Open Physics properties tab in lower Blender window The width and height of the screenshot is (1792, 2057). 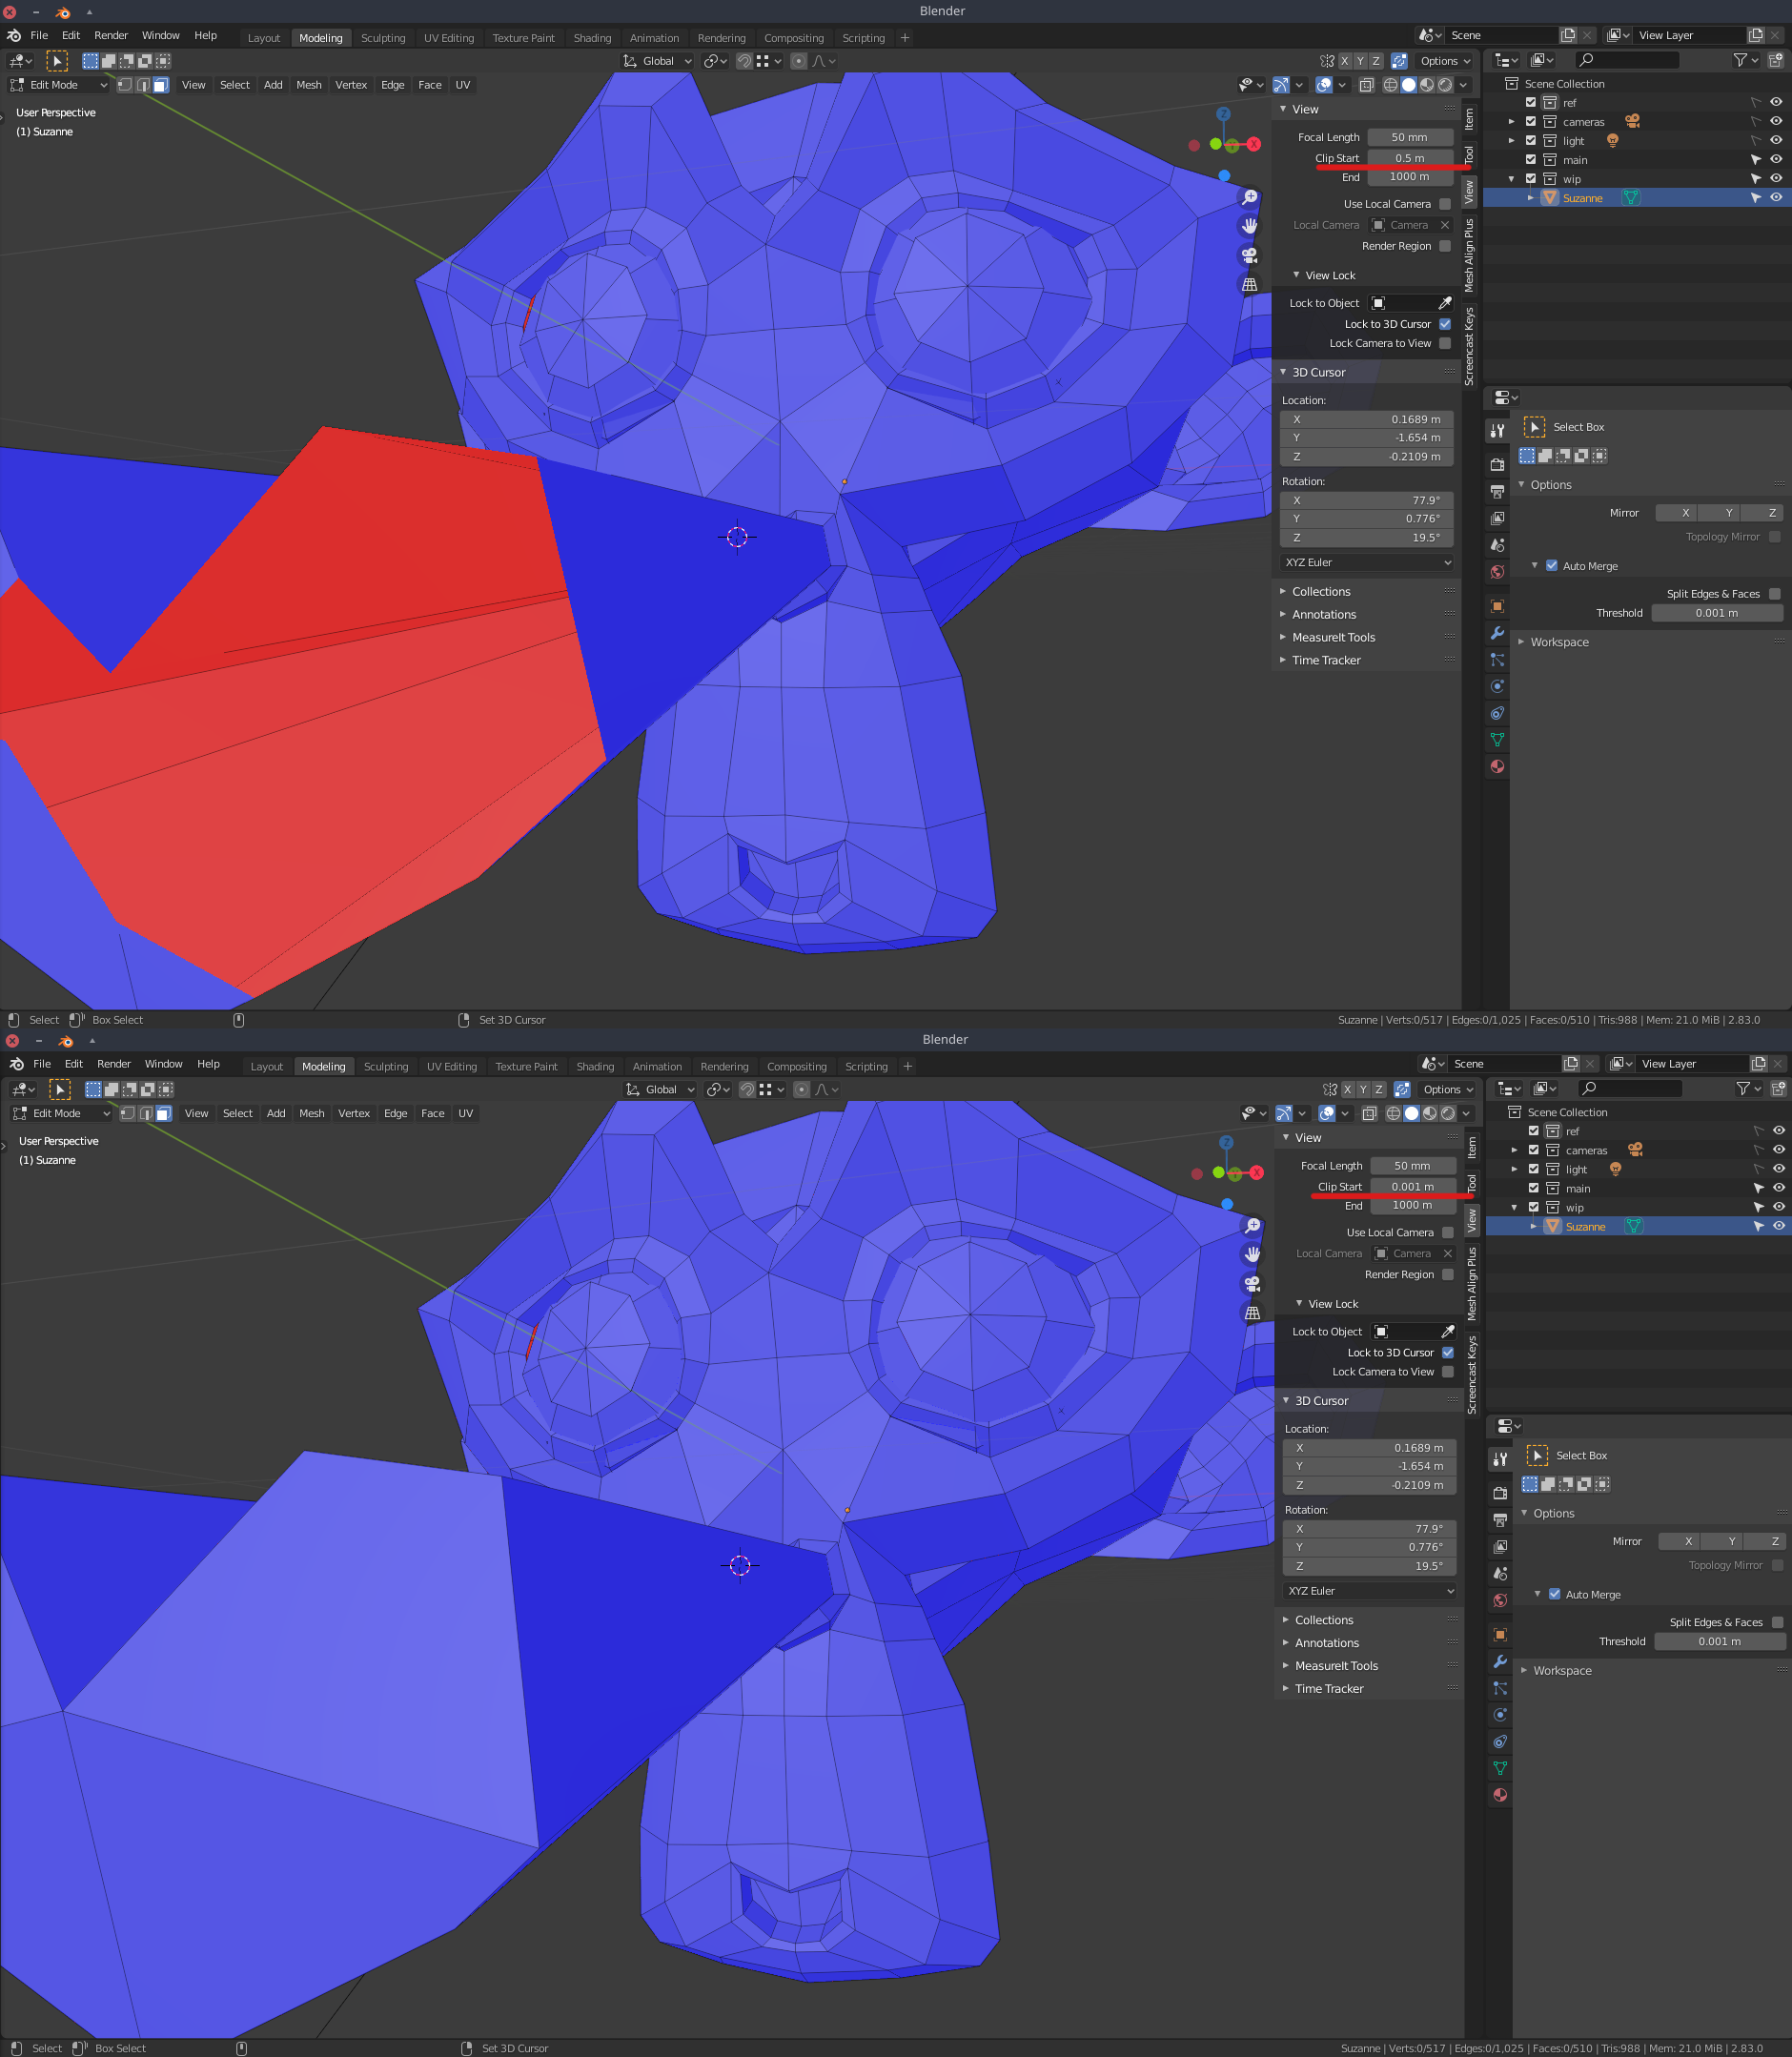click(1500, 1715)
